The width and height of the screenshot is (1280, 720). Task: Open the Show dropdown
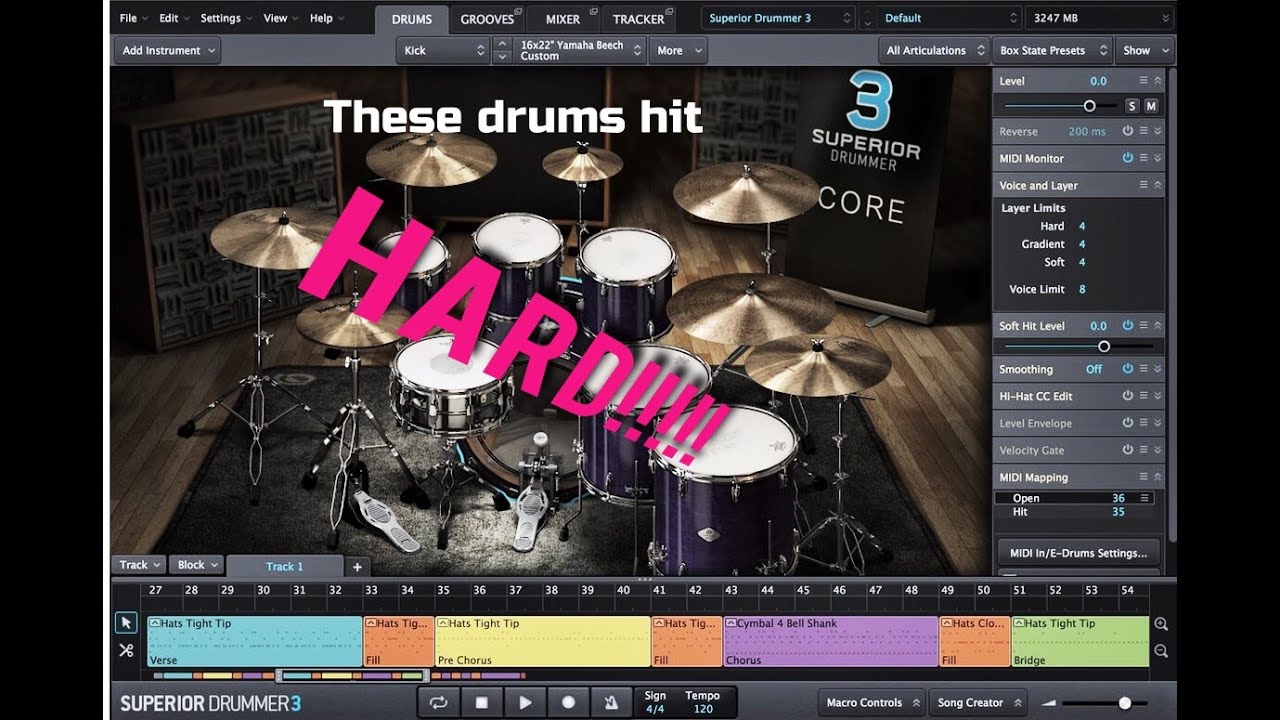(x=1144, y=50)
